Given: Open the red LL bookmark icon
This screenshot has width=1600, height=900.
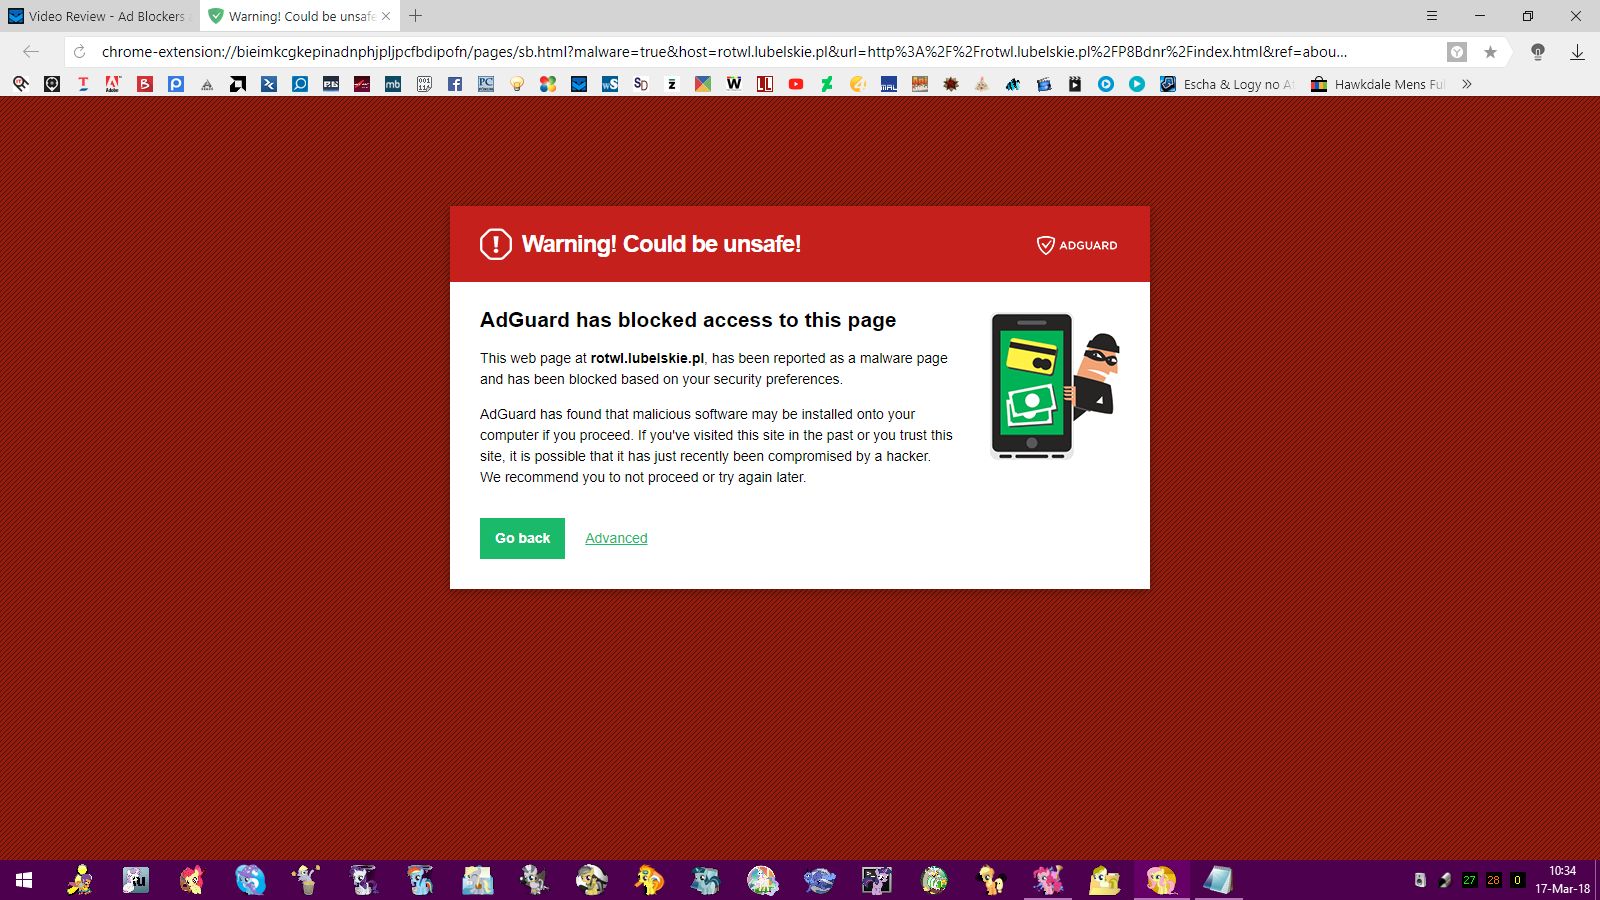Looking at the screenshot, I should click(765, 84).
